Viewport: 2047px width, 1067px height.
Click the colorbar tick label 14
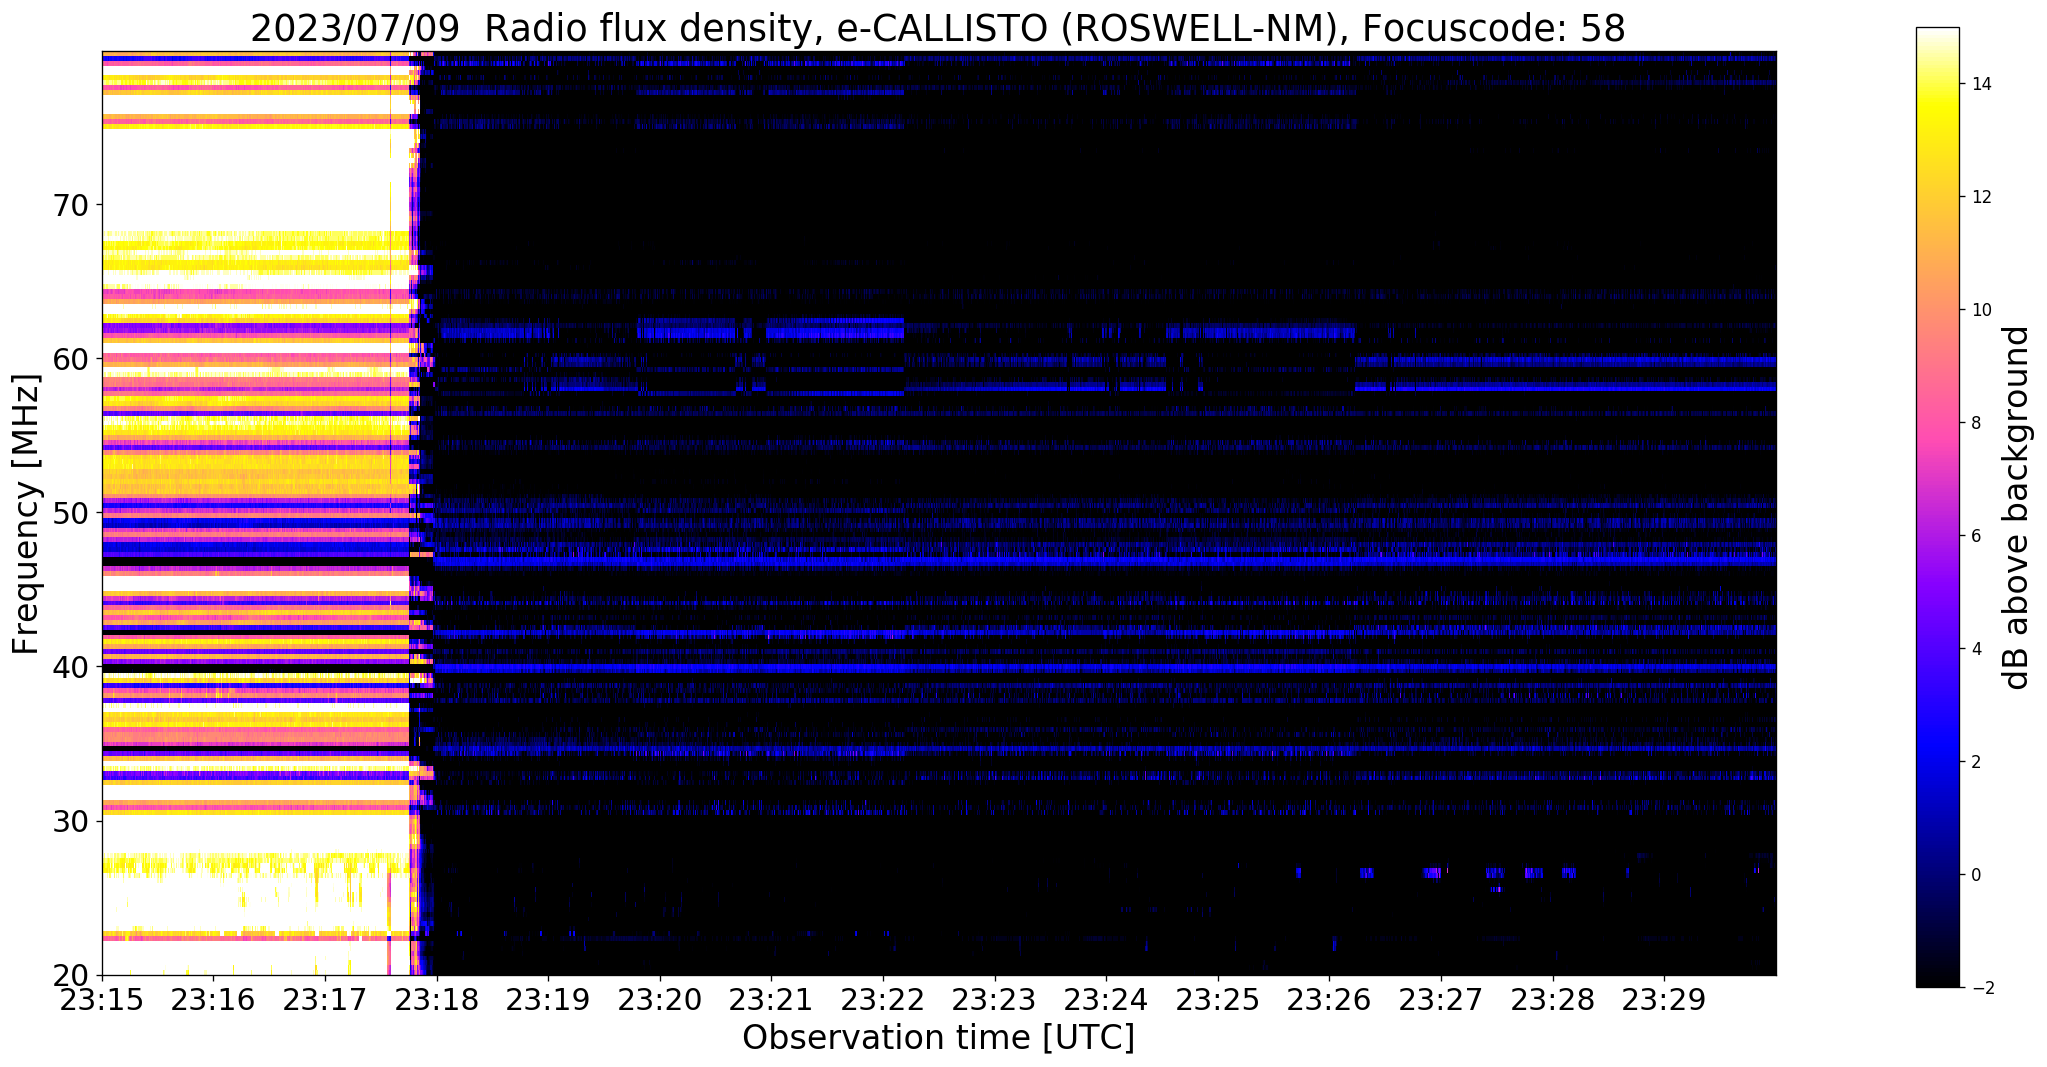[x=1981, y=84]
